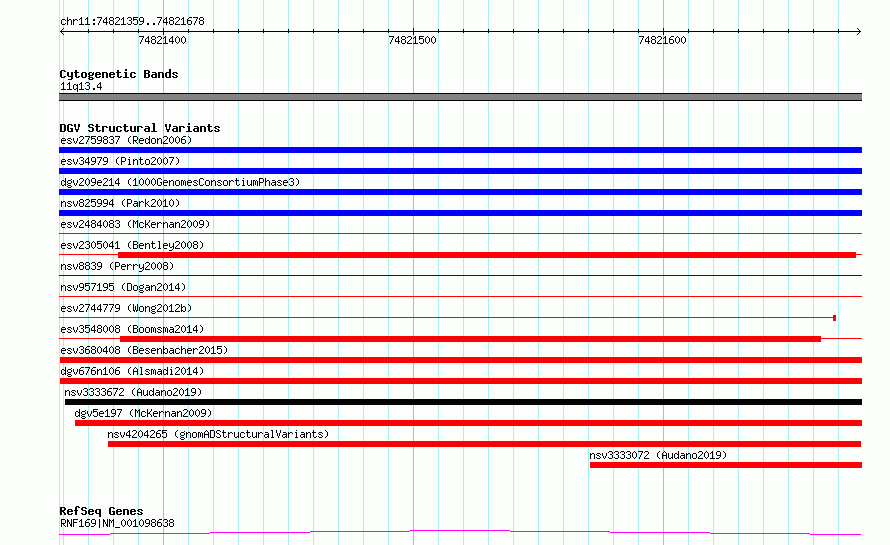The image size is (890, 545).
Task: Open the dgv209e214 (1000GenomesConsortiumPhase3) label
Action: (180, 182)
